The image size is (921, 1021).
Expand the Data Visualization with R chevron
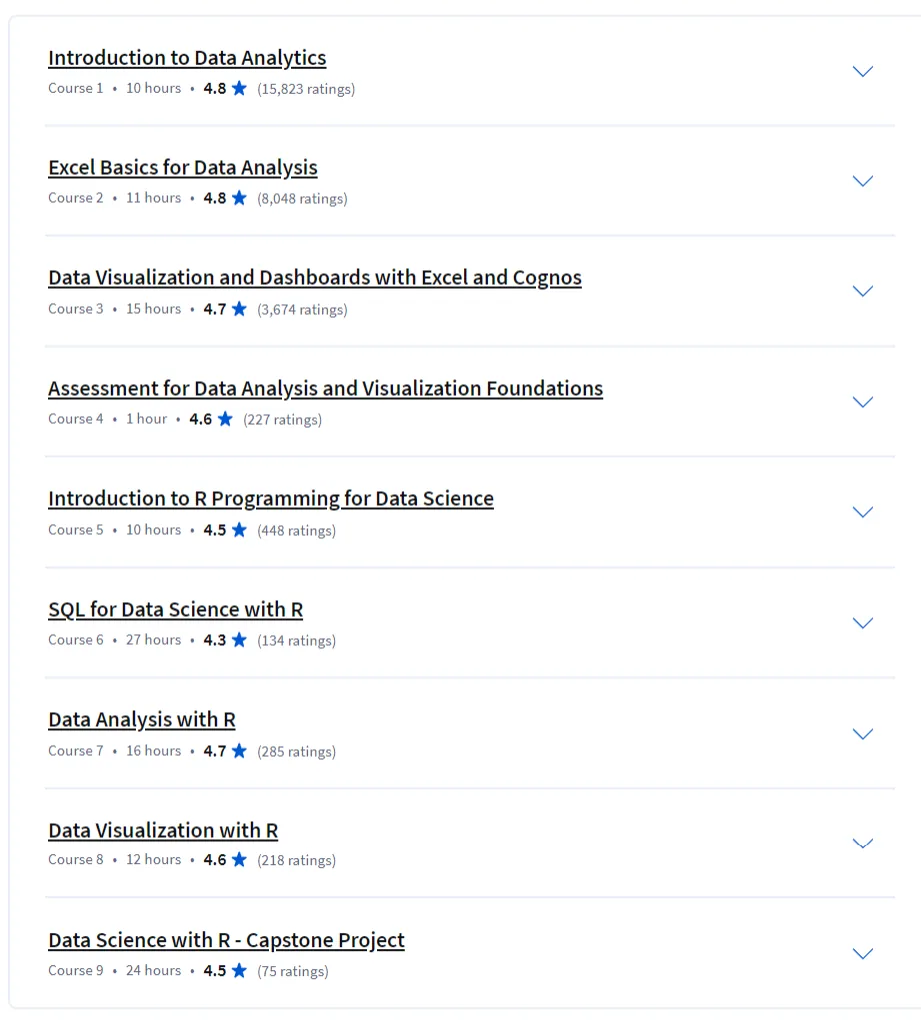coord(862,843)
